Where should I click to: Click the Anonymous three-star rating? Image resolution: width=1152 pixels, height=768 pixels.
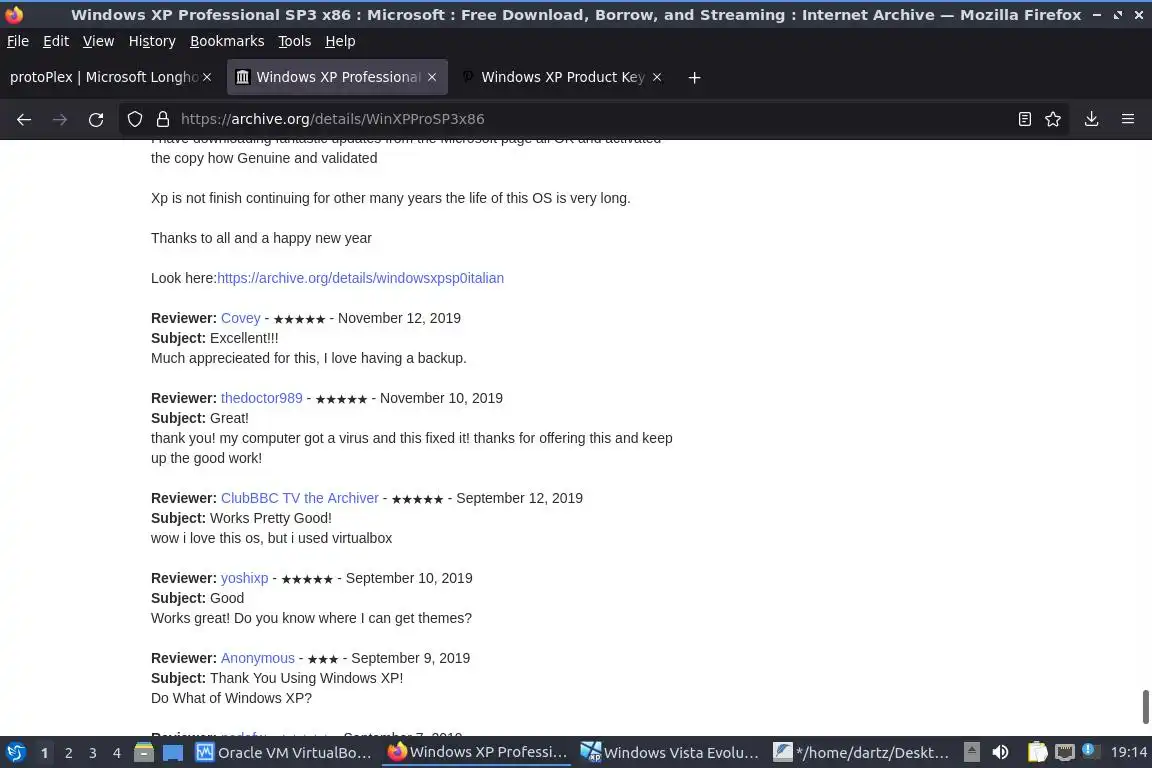tap(323, 659)
